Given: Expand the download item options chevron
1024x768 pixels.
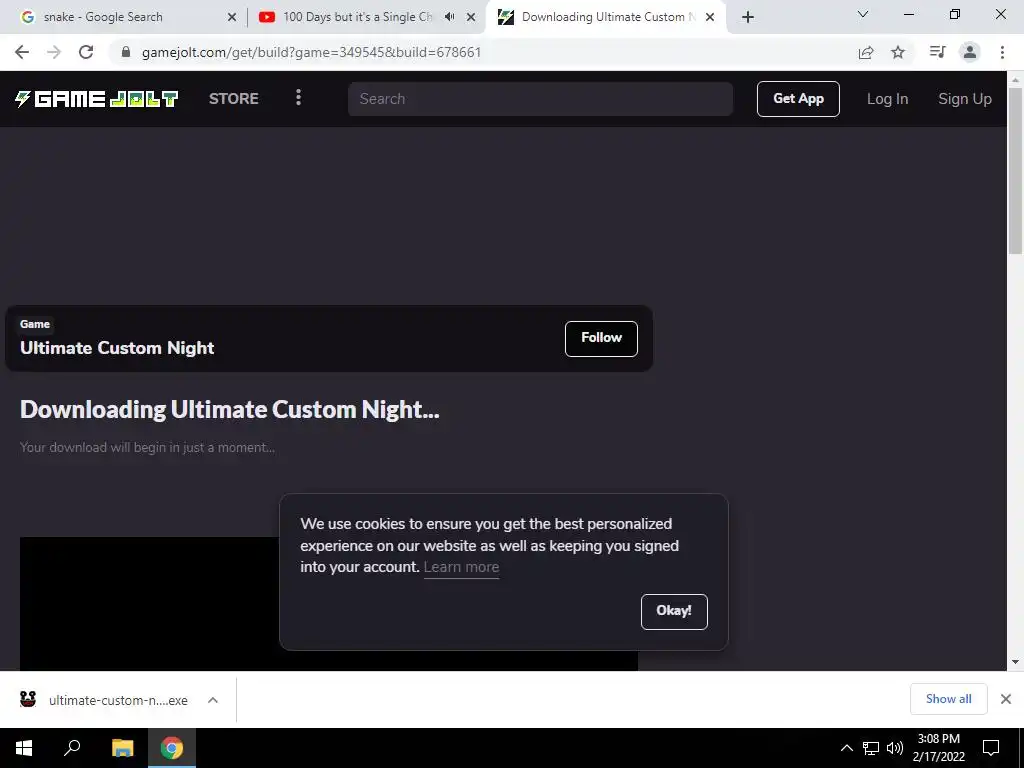Looking at the screenshot, I should coord(213,700).
